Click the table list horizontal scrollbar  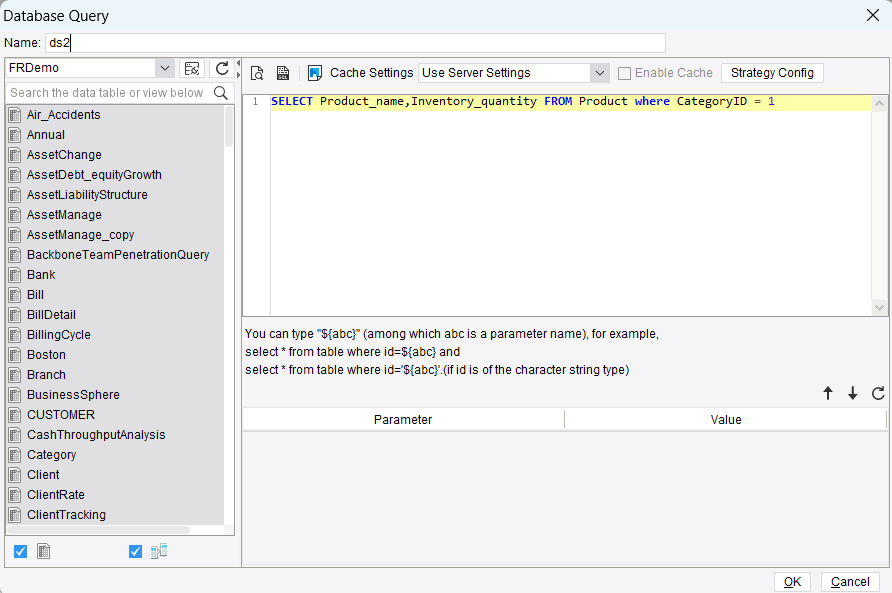tap(98, 530)
